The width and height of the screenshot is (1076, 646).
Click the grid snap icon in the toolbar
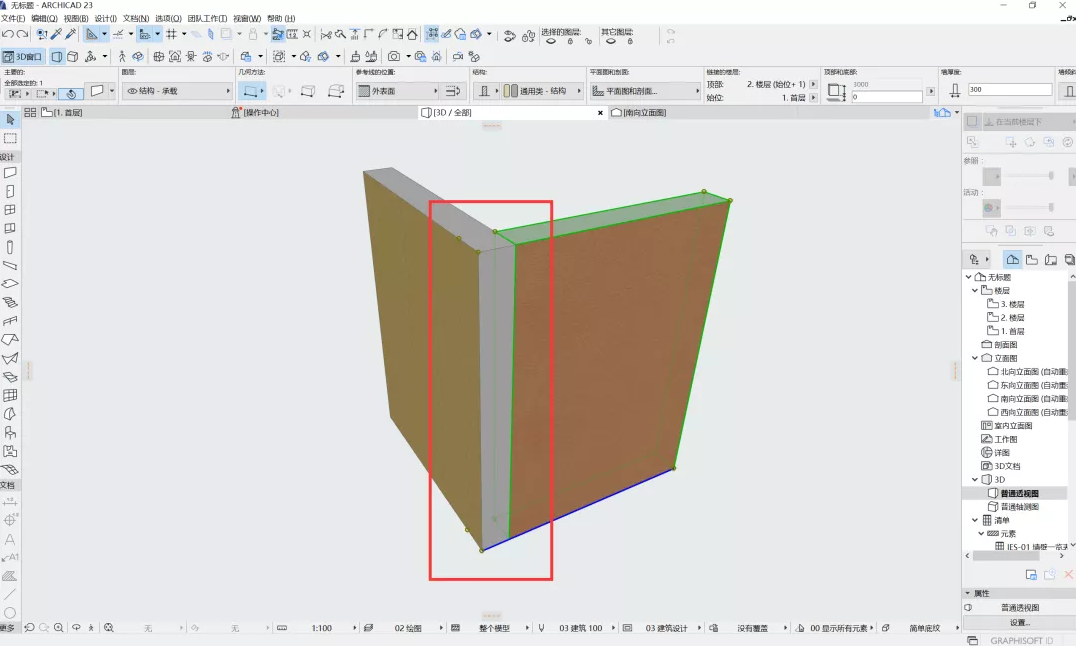click(172, 34)
